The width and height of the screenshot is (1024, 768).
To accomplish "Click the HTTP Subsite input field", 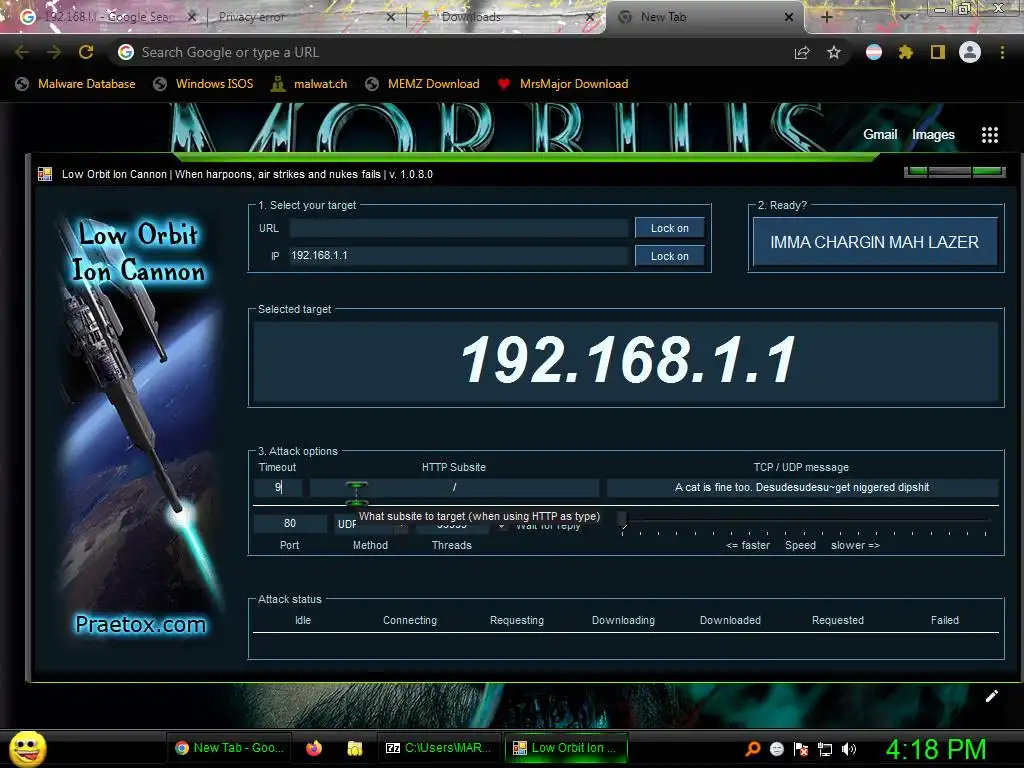I will tap(455, 487).
